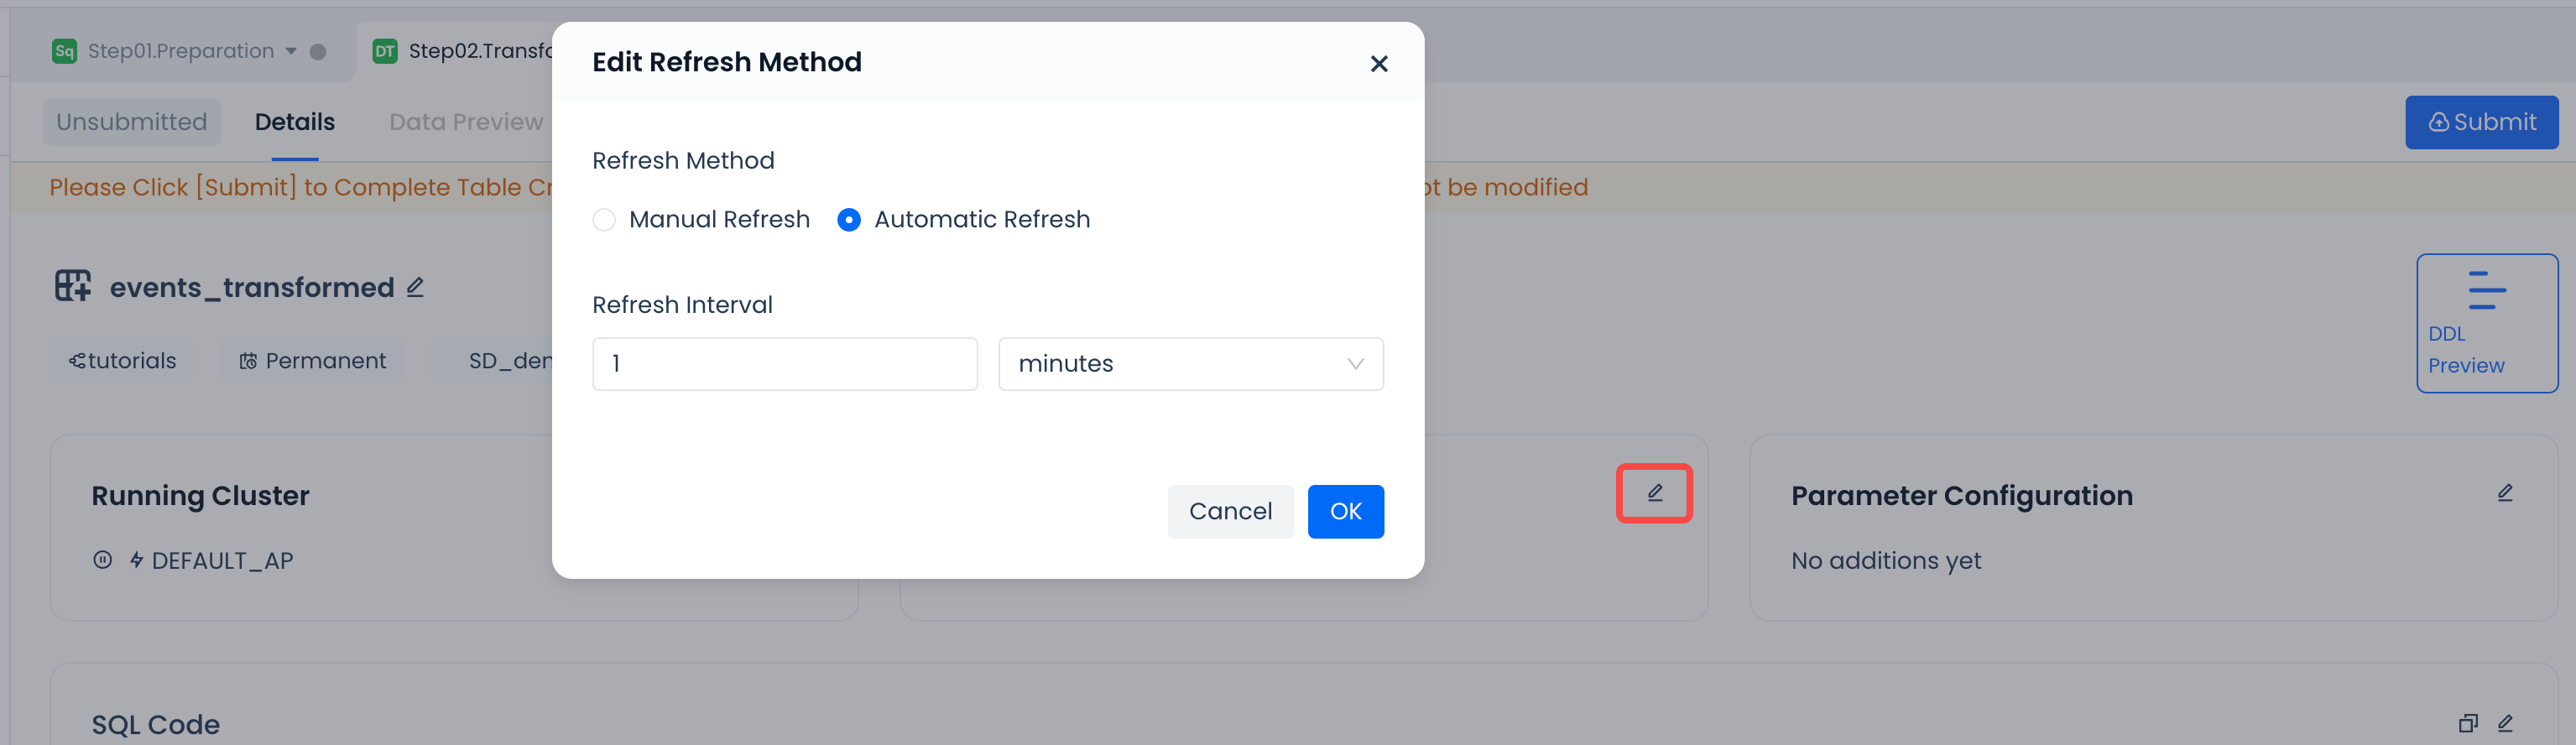This screenshot has height=745, width=2576.
Task: Click the Submit button
Action: (2481, 122)
